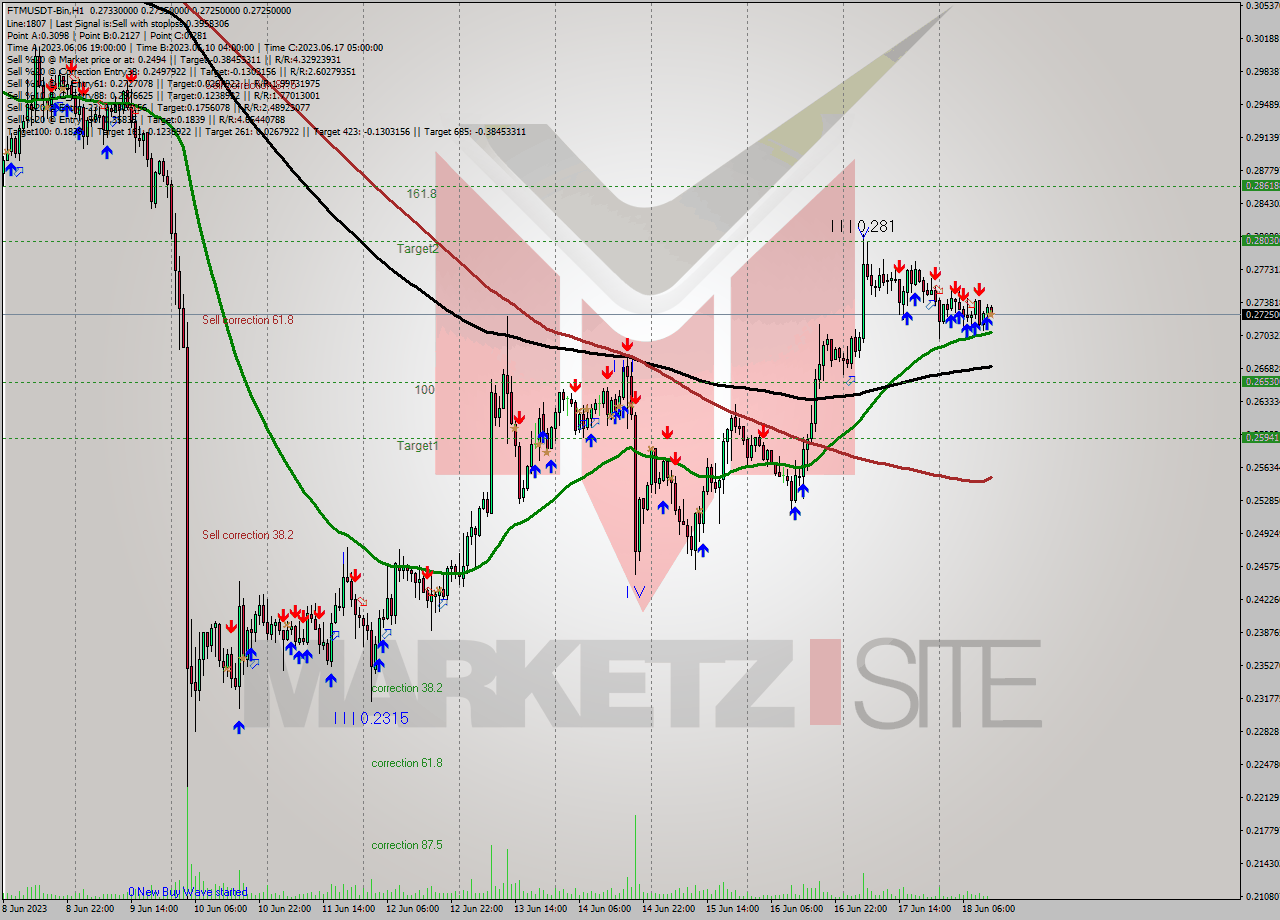This screenshot has height=920, width=1280.
Task: Click the 'Time A:2023.06.06 19:00:00' line
Action: (194, 47)
